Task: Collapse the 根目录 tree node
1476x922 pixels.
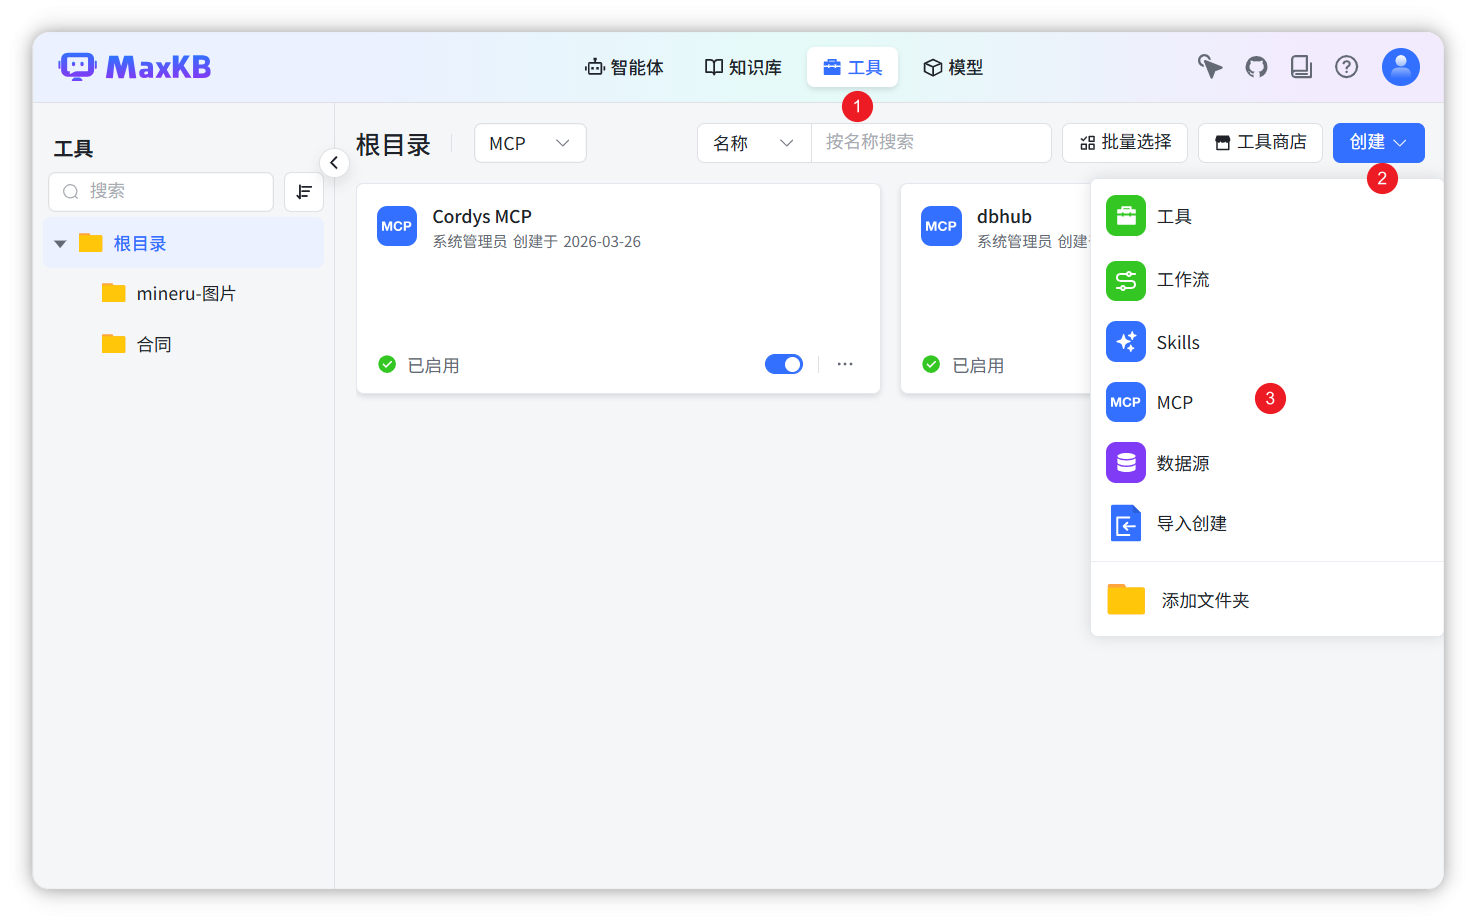Action: coord(60,243)
